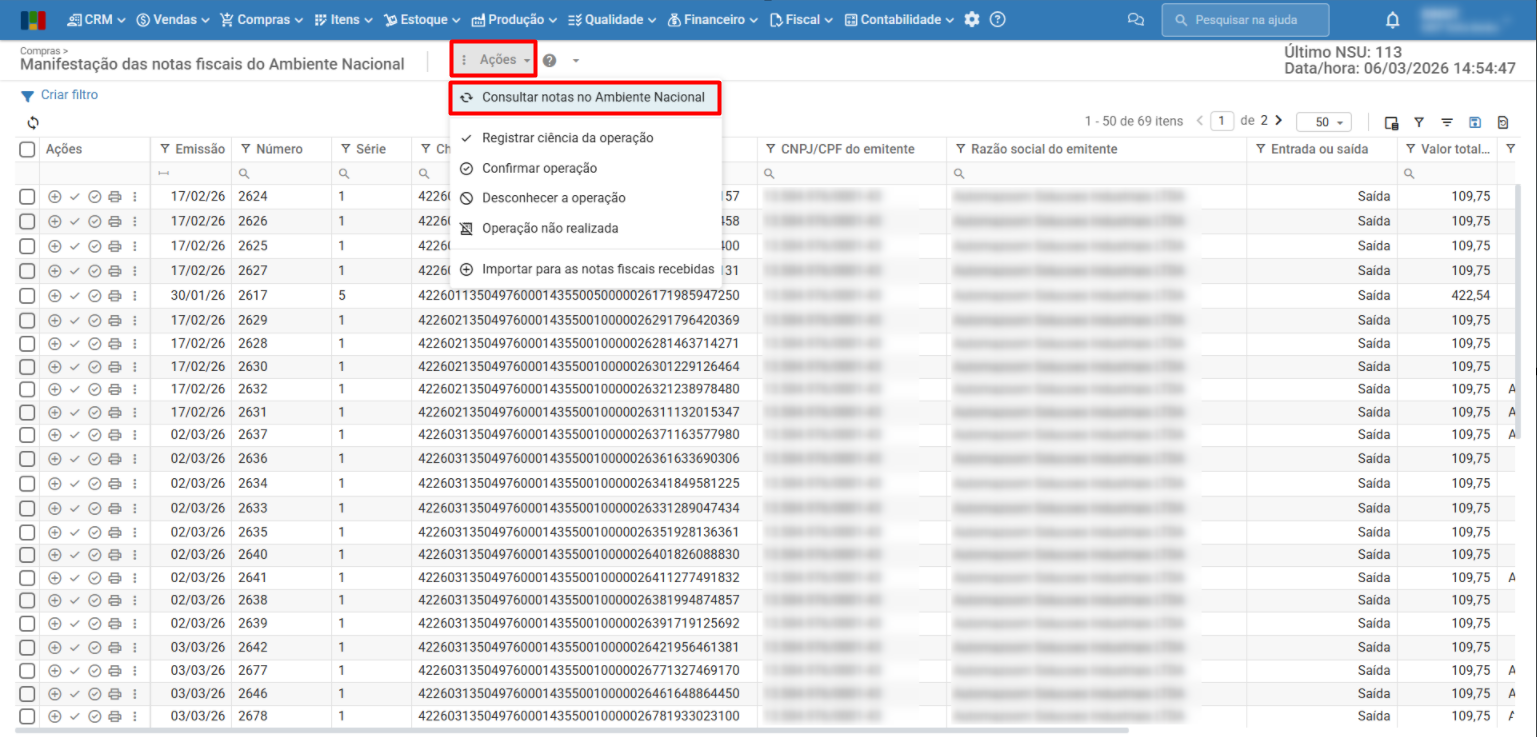The width and height of the screenshot is (1537, 737).
Task: Select Consultar notas no Ambiente Nacional
Action: point(585,98)
